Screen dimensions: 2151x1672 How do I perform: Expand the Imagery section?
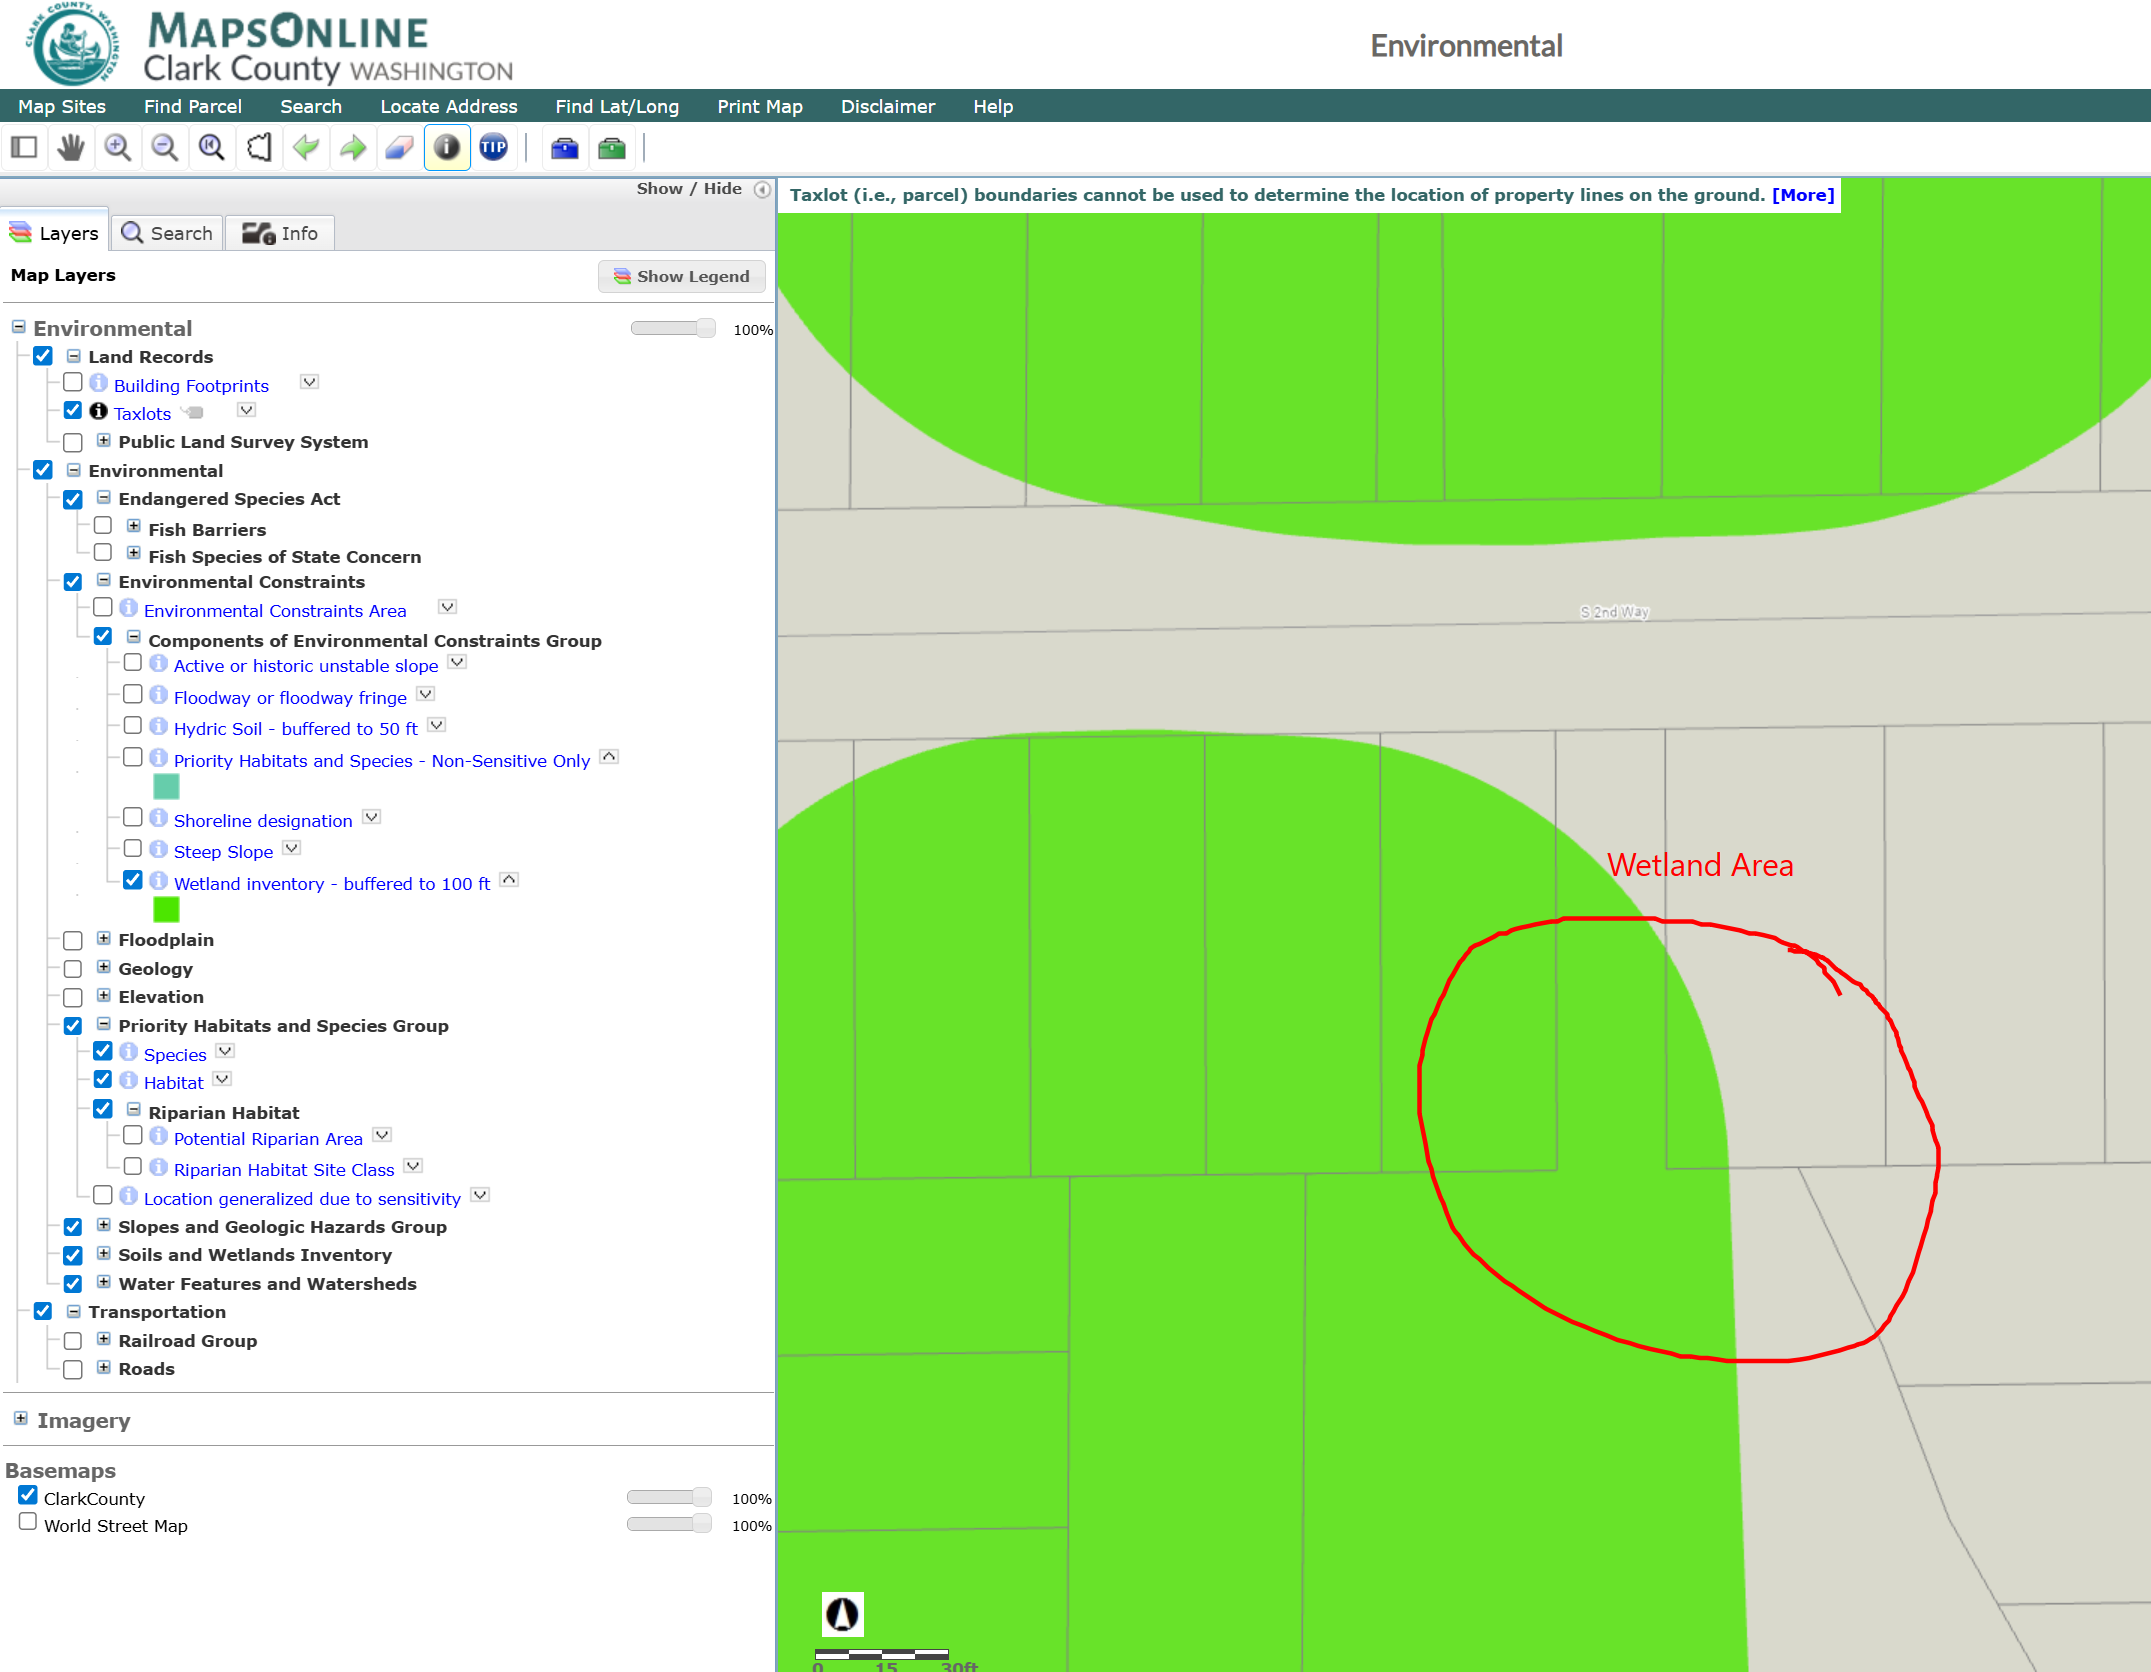[20, 1419]
